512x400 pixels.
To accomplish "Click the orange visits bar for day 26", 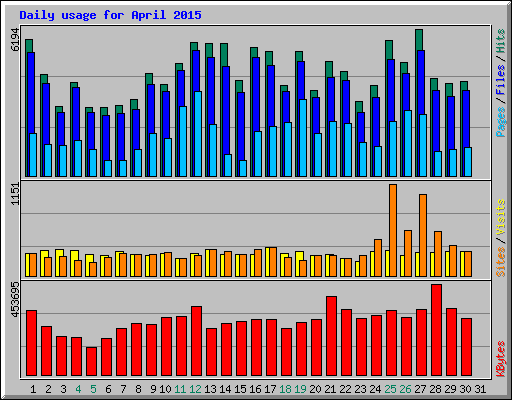I will 408,253.
